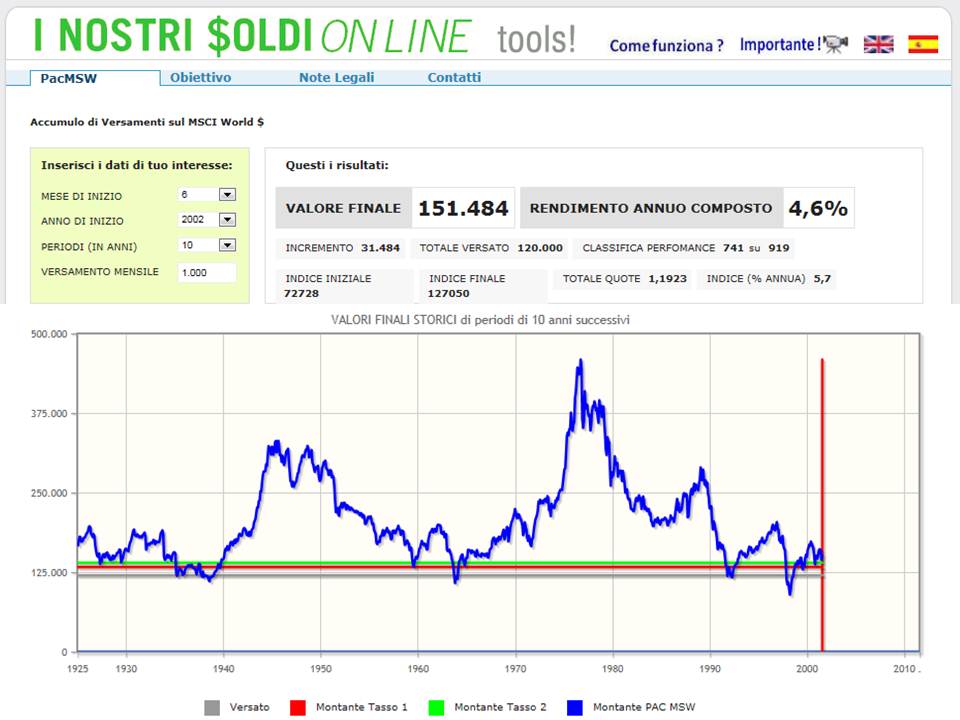Click the Versamento Mensile input field
Viewport: 960px width, 720px height.
206,272
